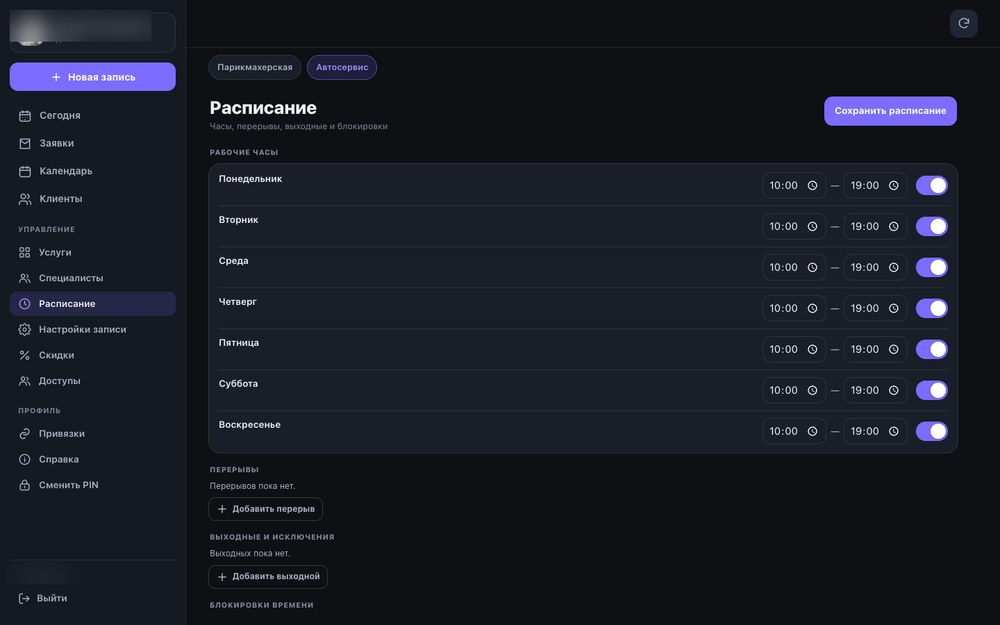Click the envelope icon next to Заявки
Screen dimensions: 1000x625
pos(25,143)
